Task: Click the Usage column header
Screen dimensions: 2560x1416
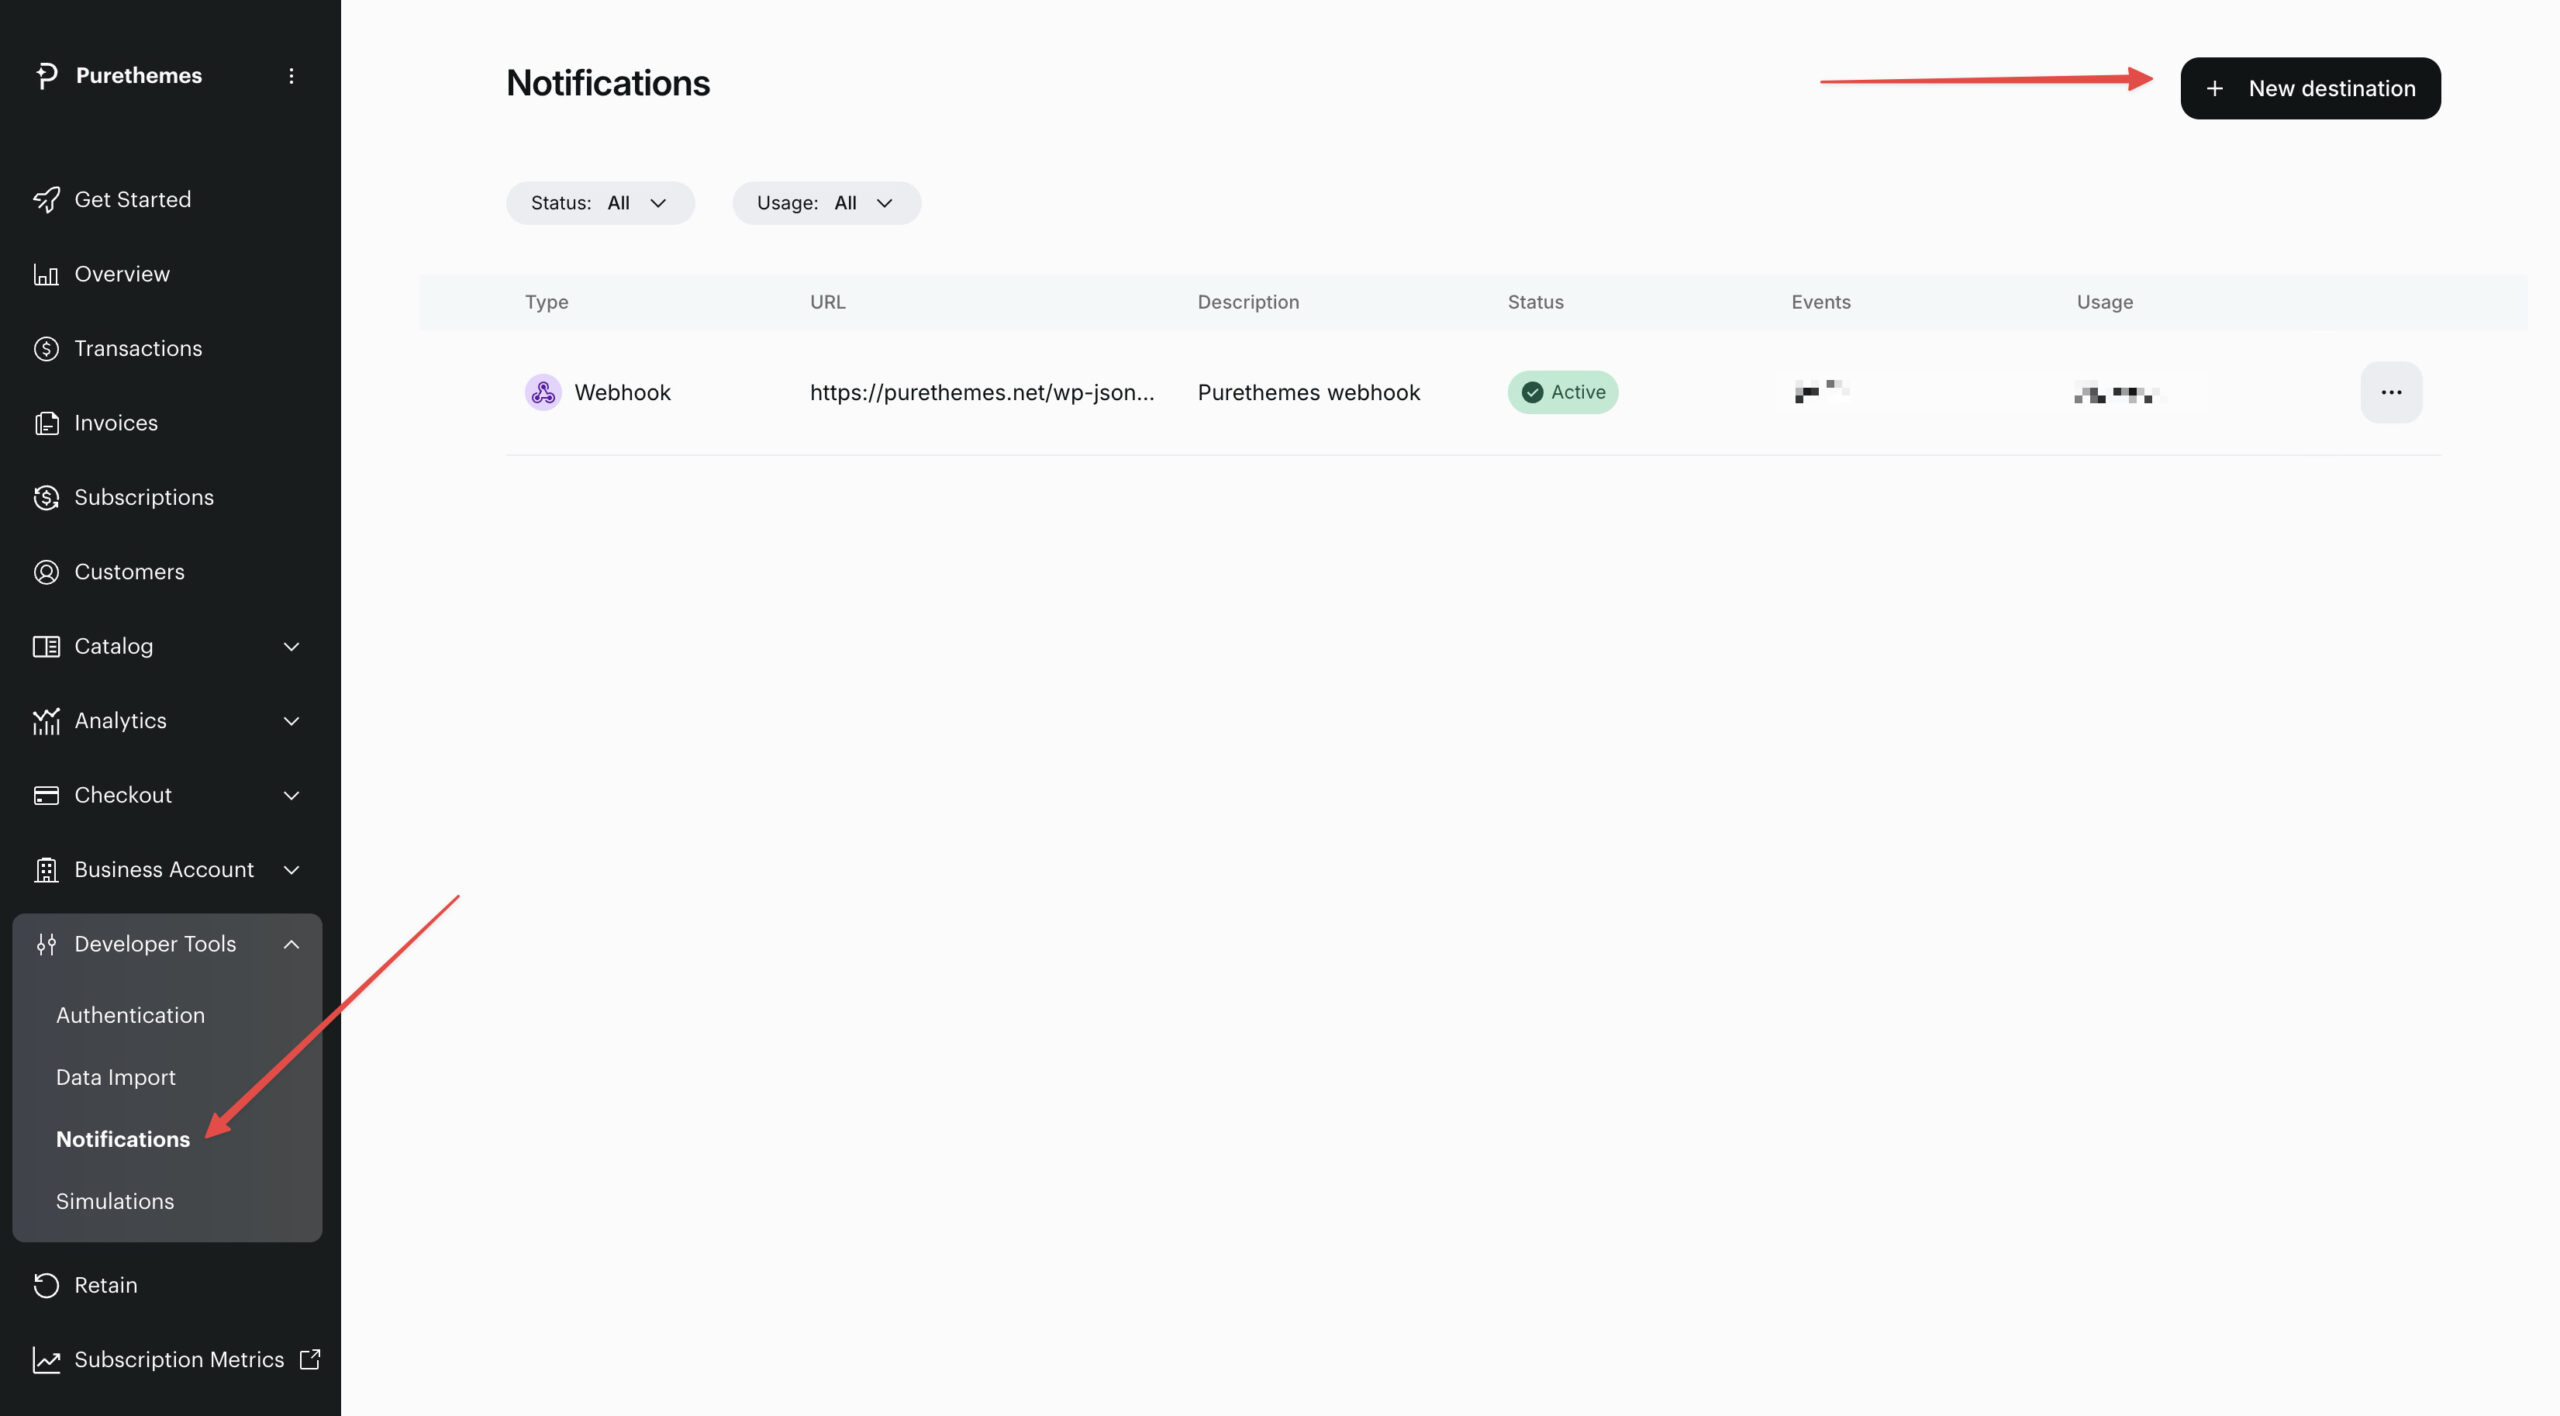Action: [x=2105, y=302]
